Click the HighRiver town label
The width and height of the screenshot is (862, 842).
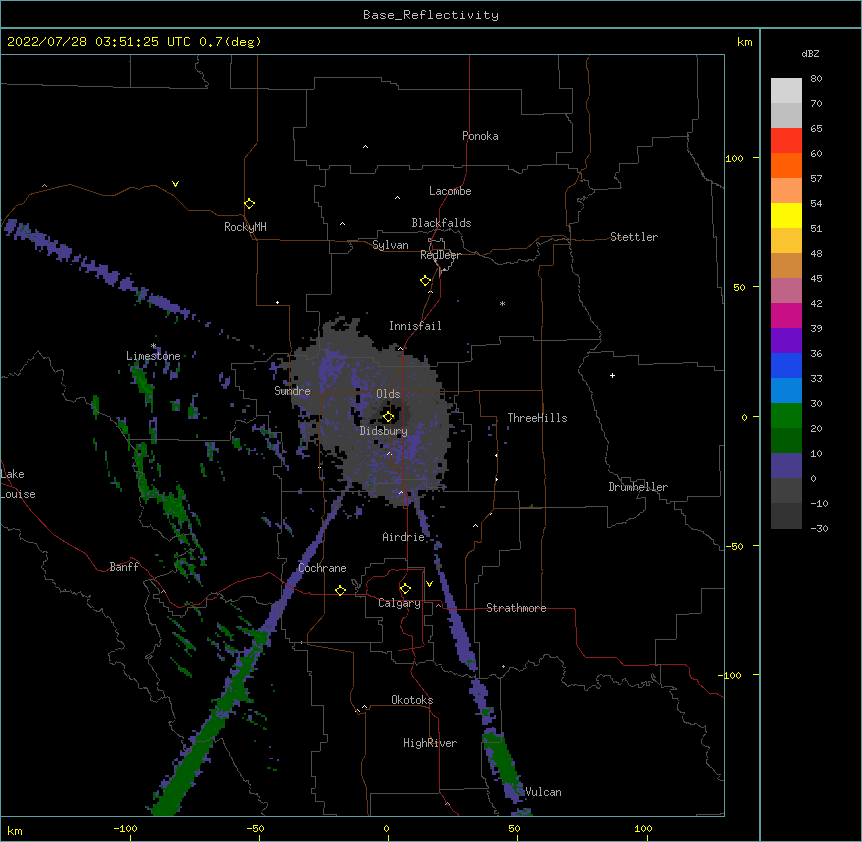430,743
